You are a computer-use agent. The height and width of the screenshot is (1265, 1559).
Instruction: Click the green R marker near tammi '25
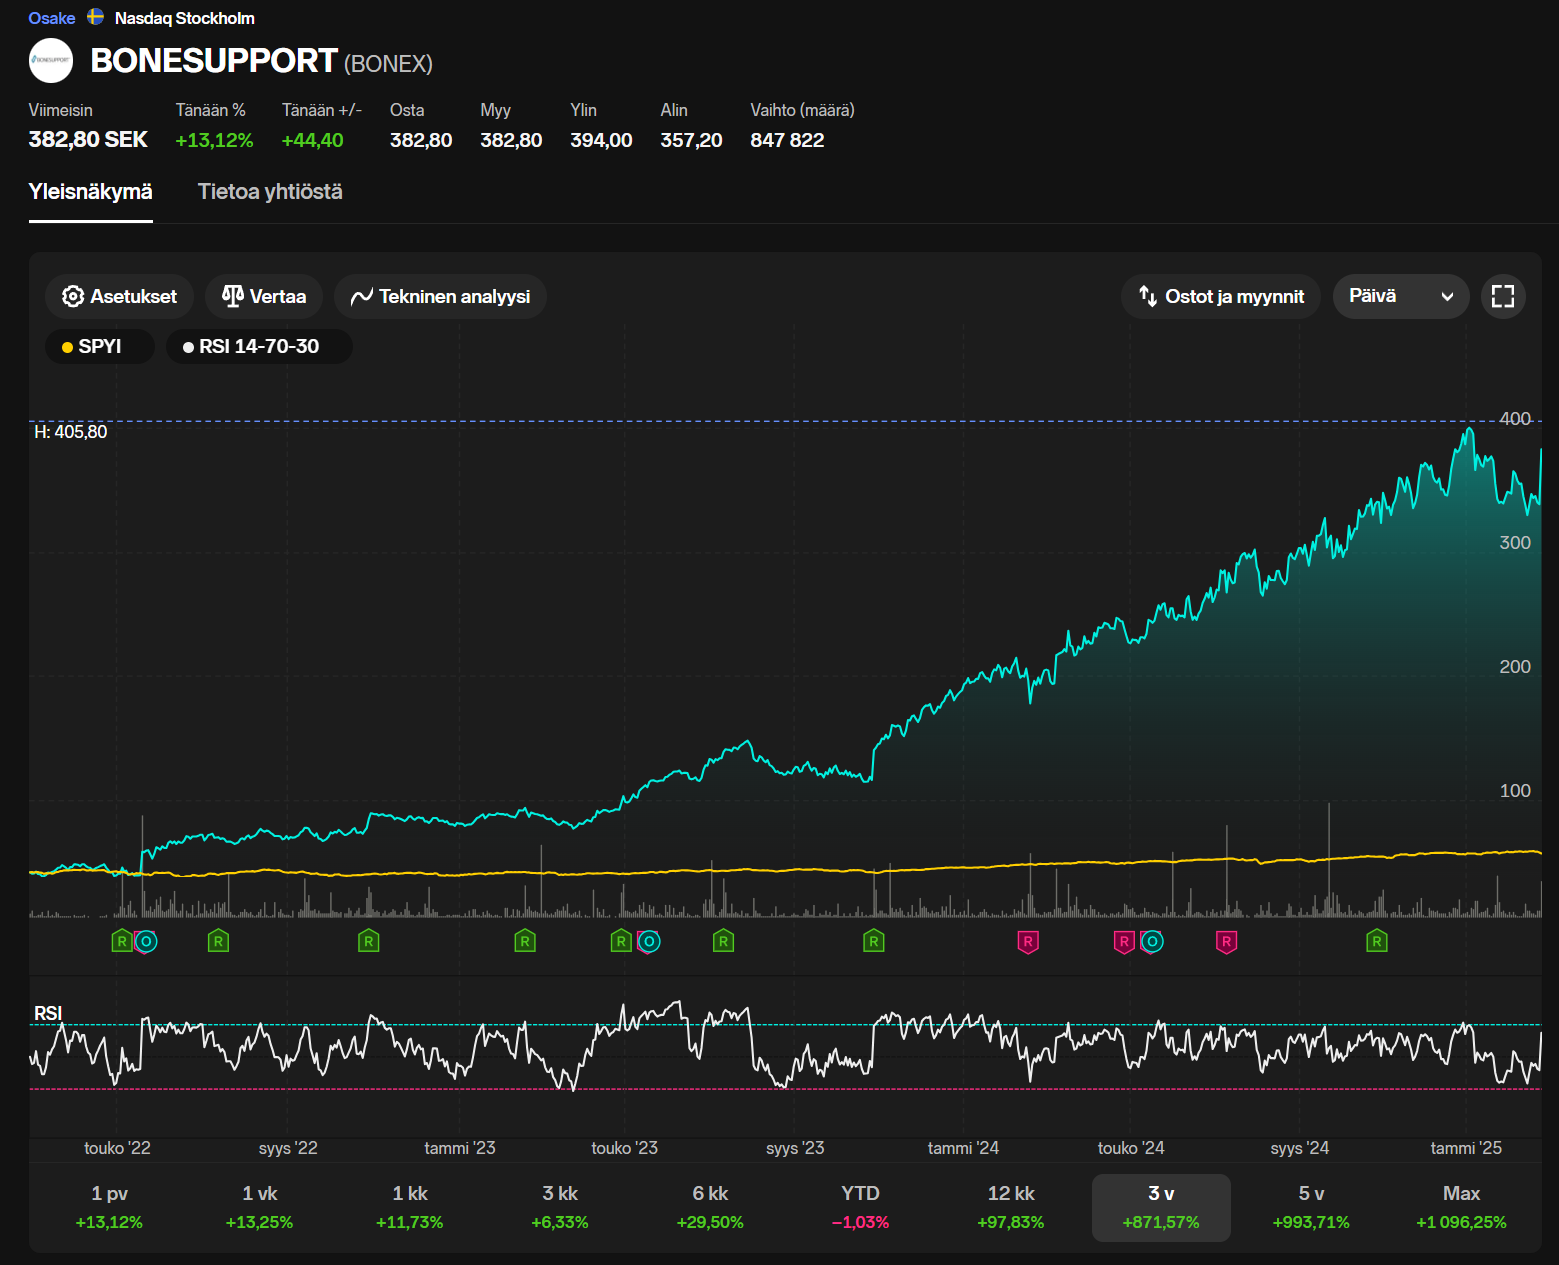tap(1376, 941)
